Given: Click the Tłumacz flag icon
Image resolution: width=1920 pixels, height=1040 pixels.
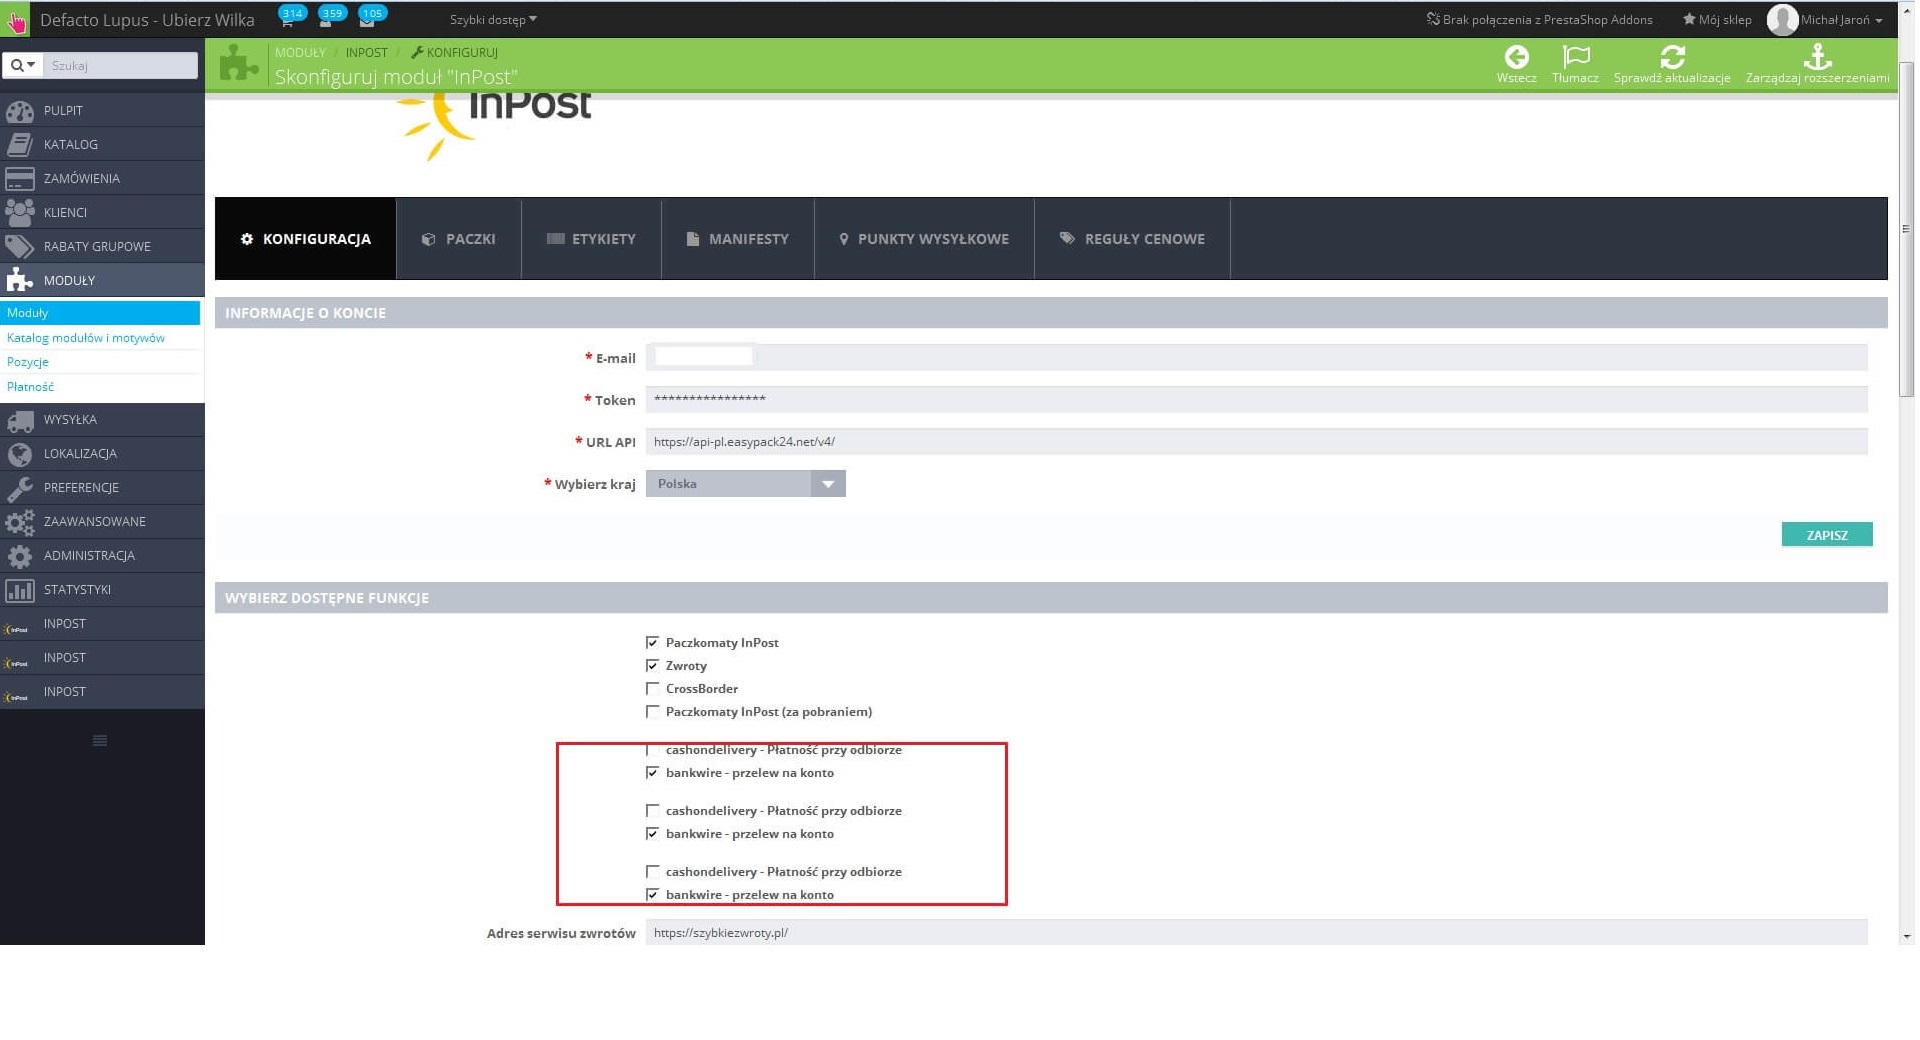Looking at the screenshot, I should pyautogui.click(x=1576, y=56).
